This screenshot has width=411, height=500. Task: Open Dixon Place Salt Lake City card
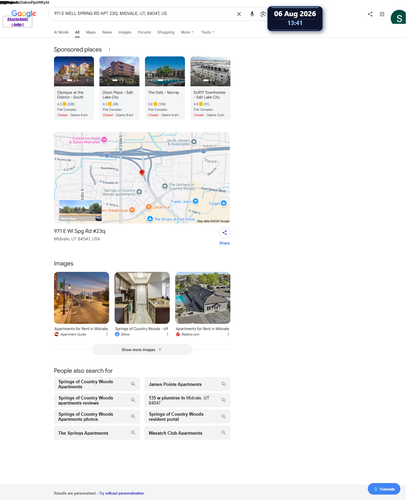coord(119,88)
